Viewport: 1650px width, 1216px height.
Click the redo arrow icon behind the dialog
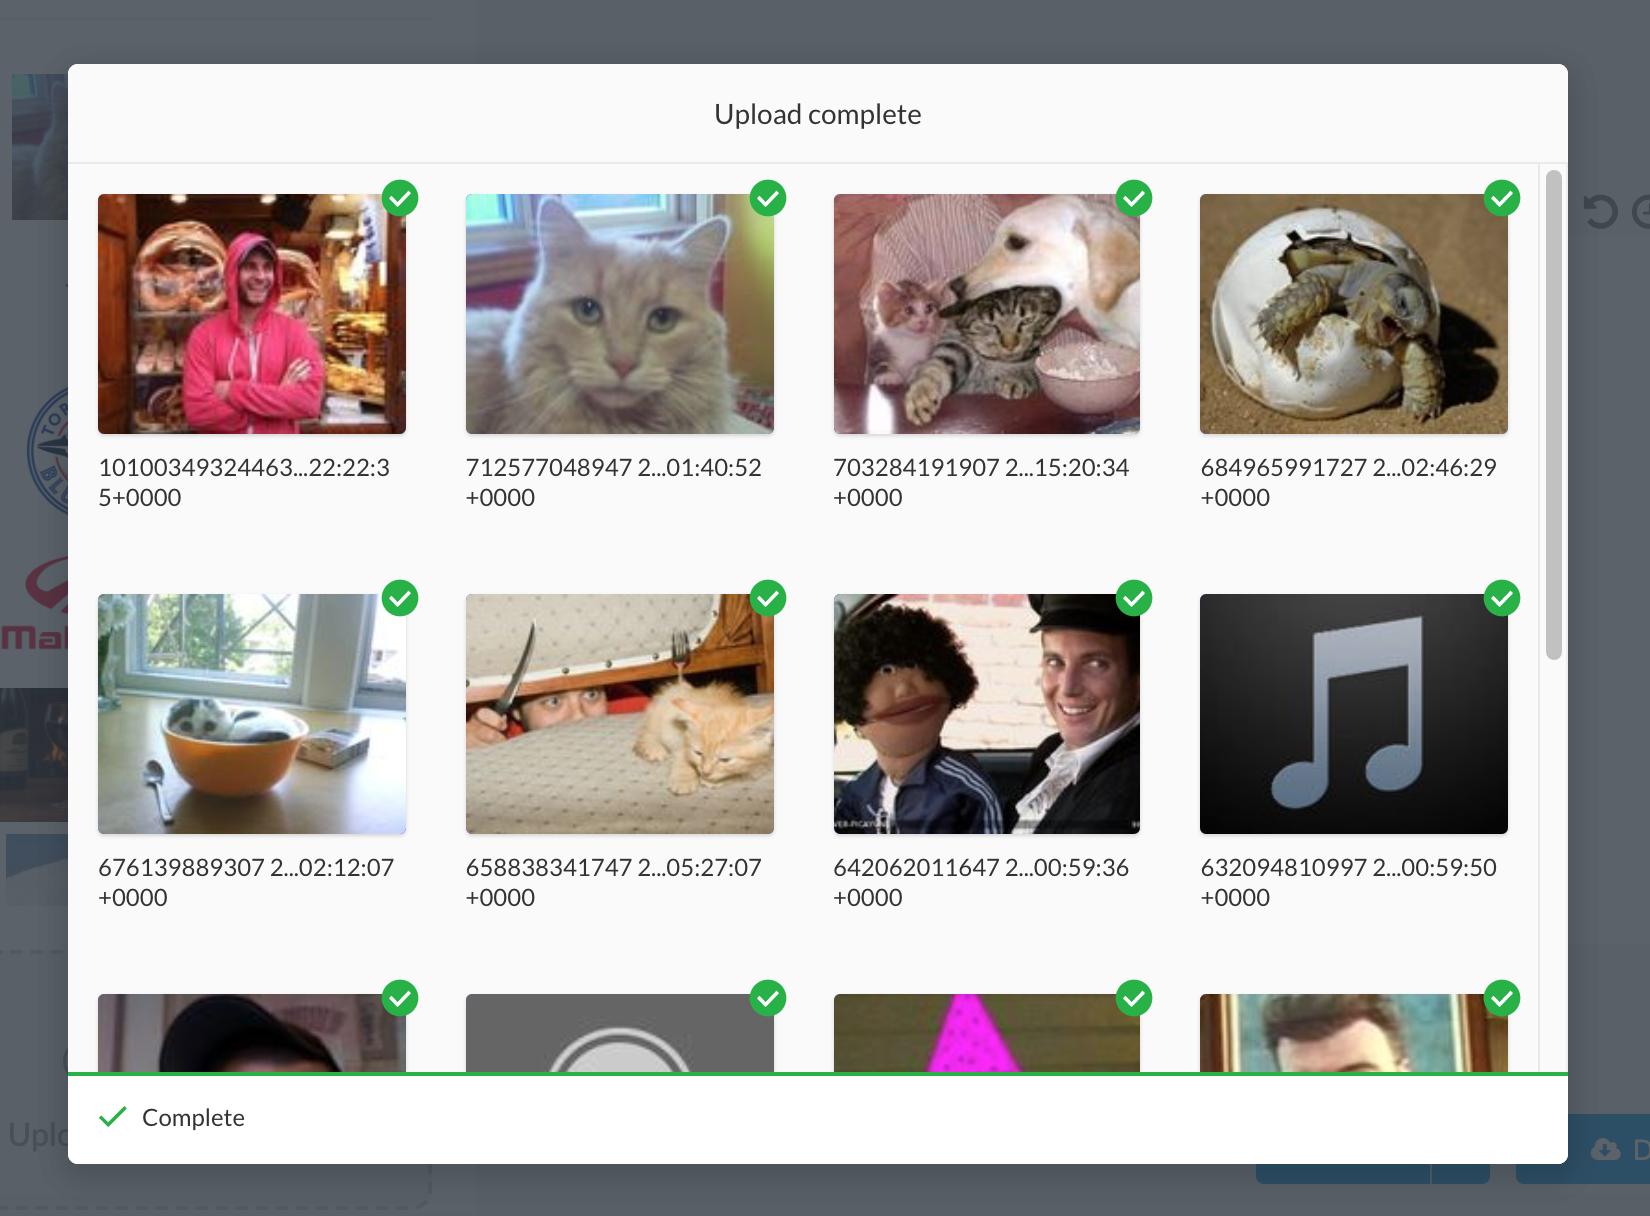click(x=1644, y=212)
